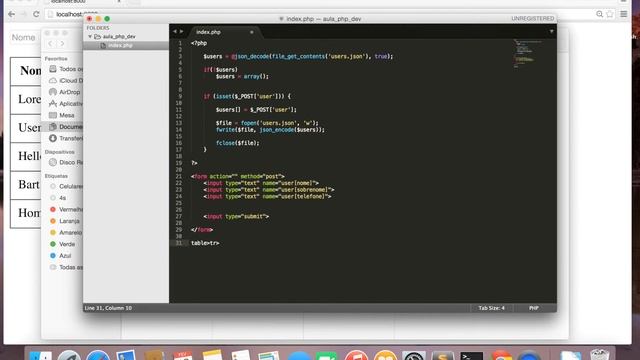
Task: Open Google Chrome from the Dock
Action: (501, 356)
